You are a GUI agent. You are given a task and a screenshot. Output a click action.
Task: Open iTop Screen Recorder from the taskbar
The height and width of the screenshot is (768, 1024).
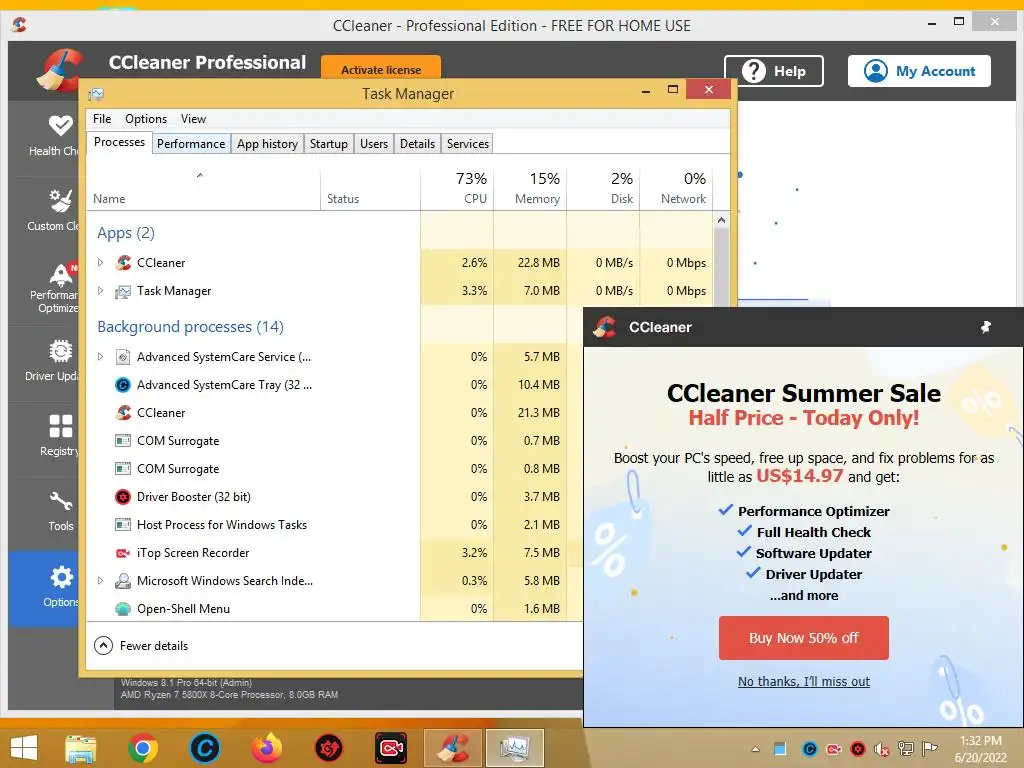391,748
